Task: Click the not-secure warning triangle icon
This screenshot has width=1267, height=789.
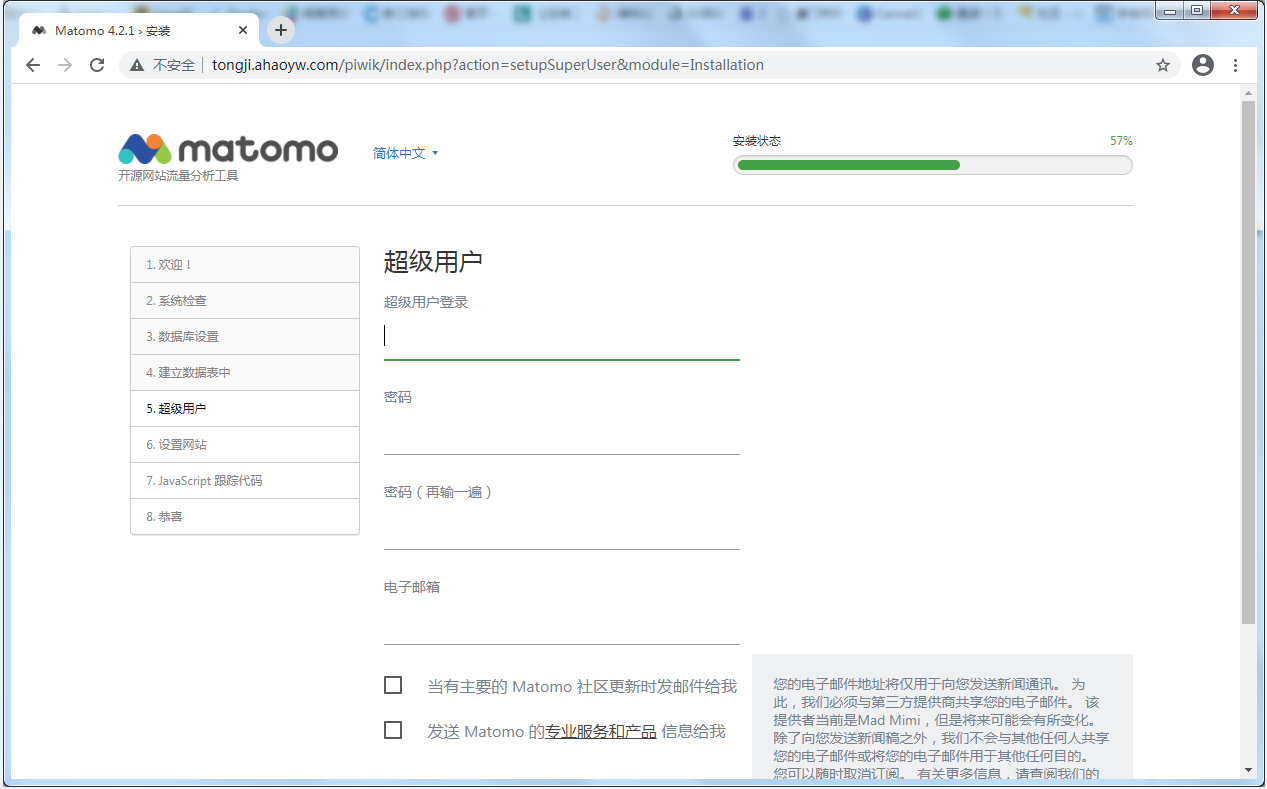Action: (137, 65)
